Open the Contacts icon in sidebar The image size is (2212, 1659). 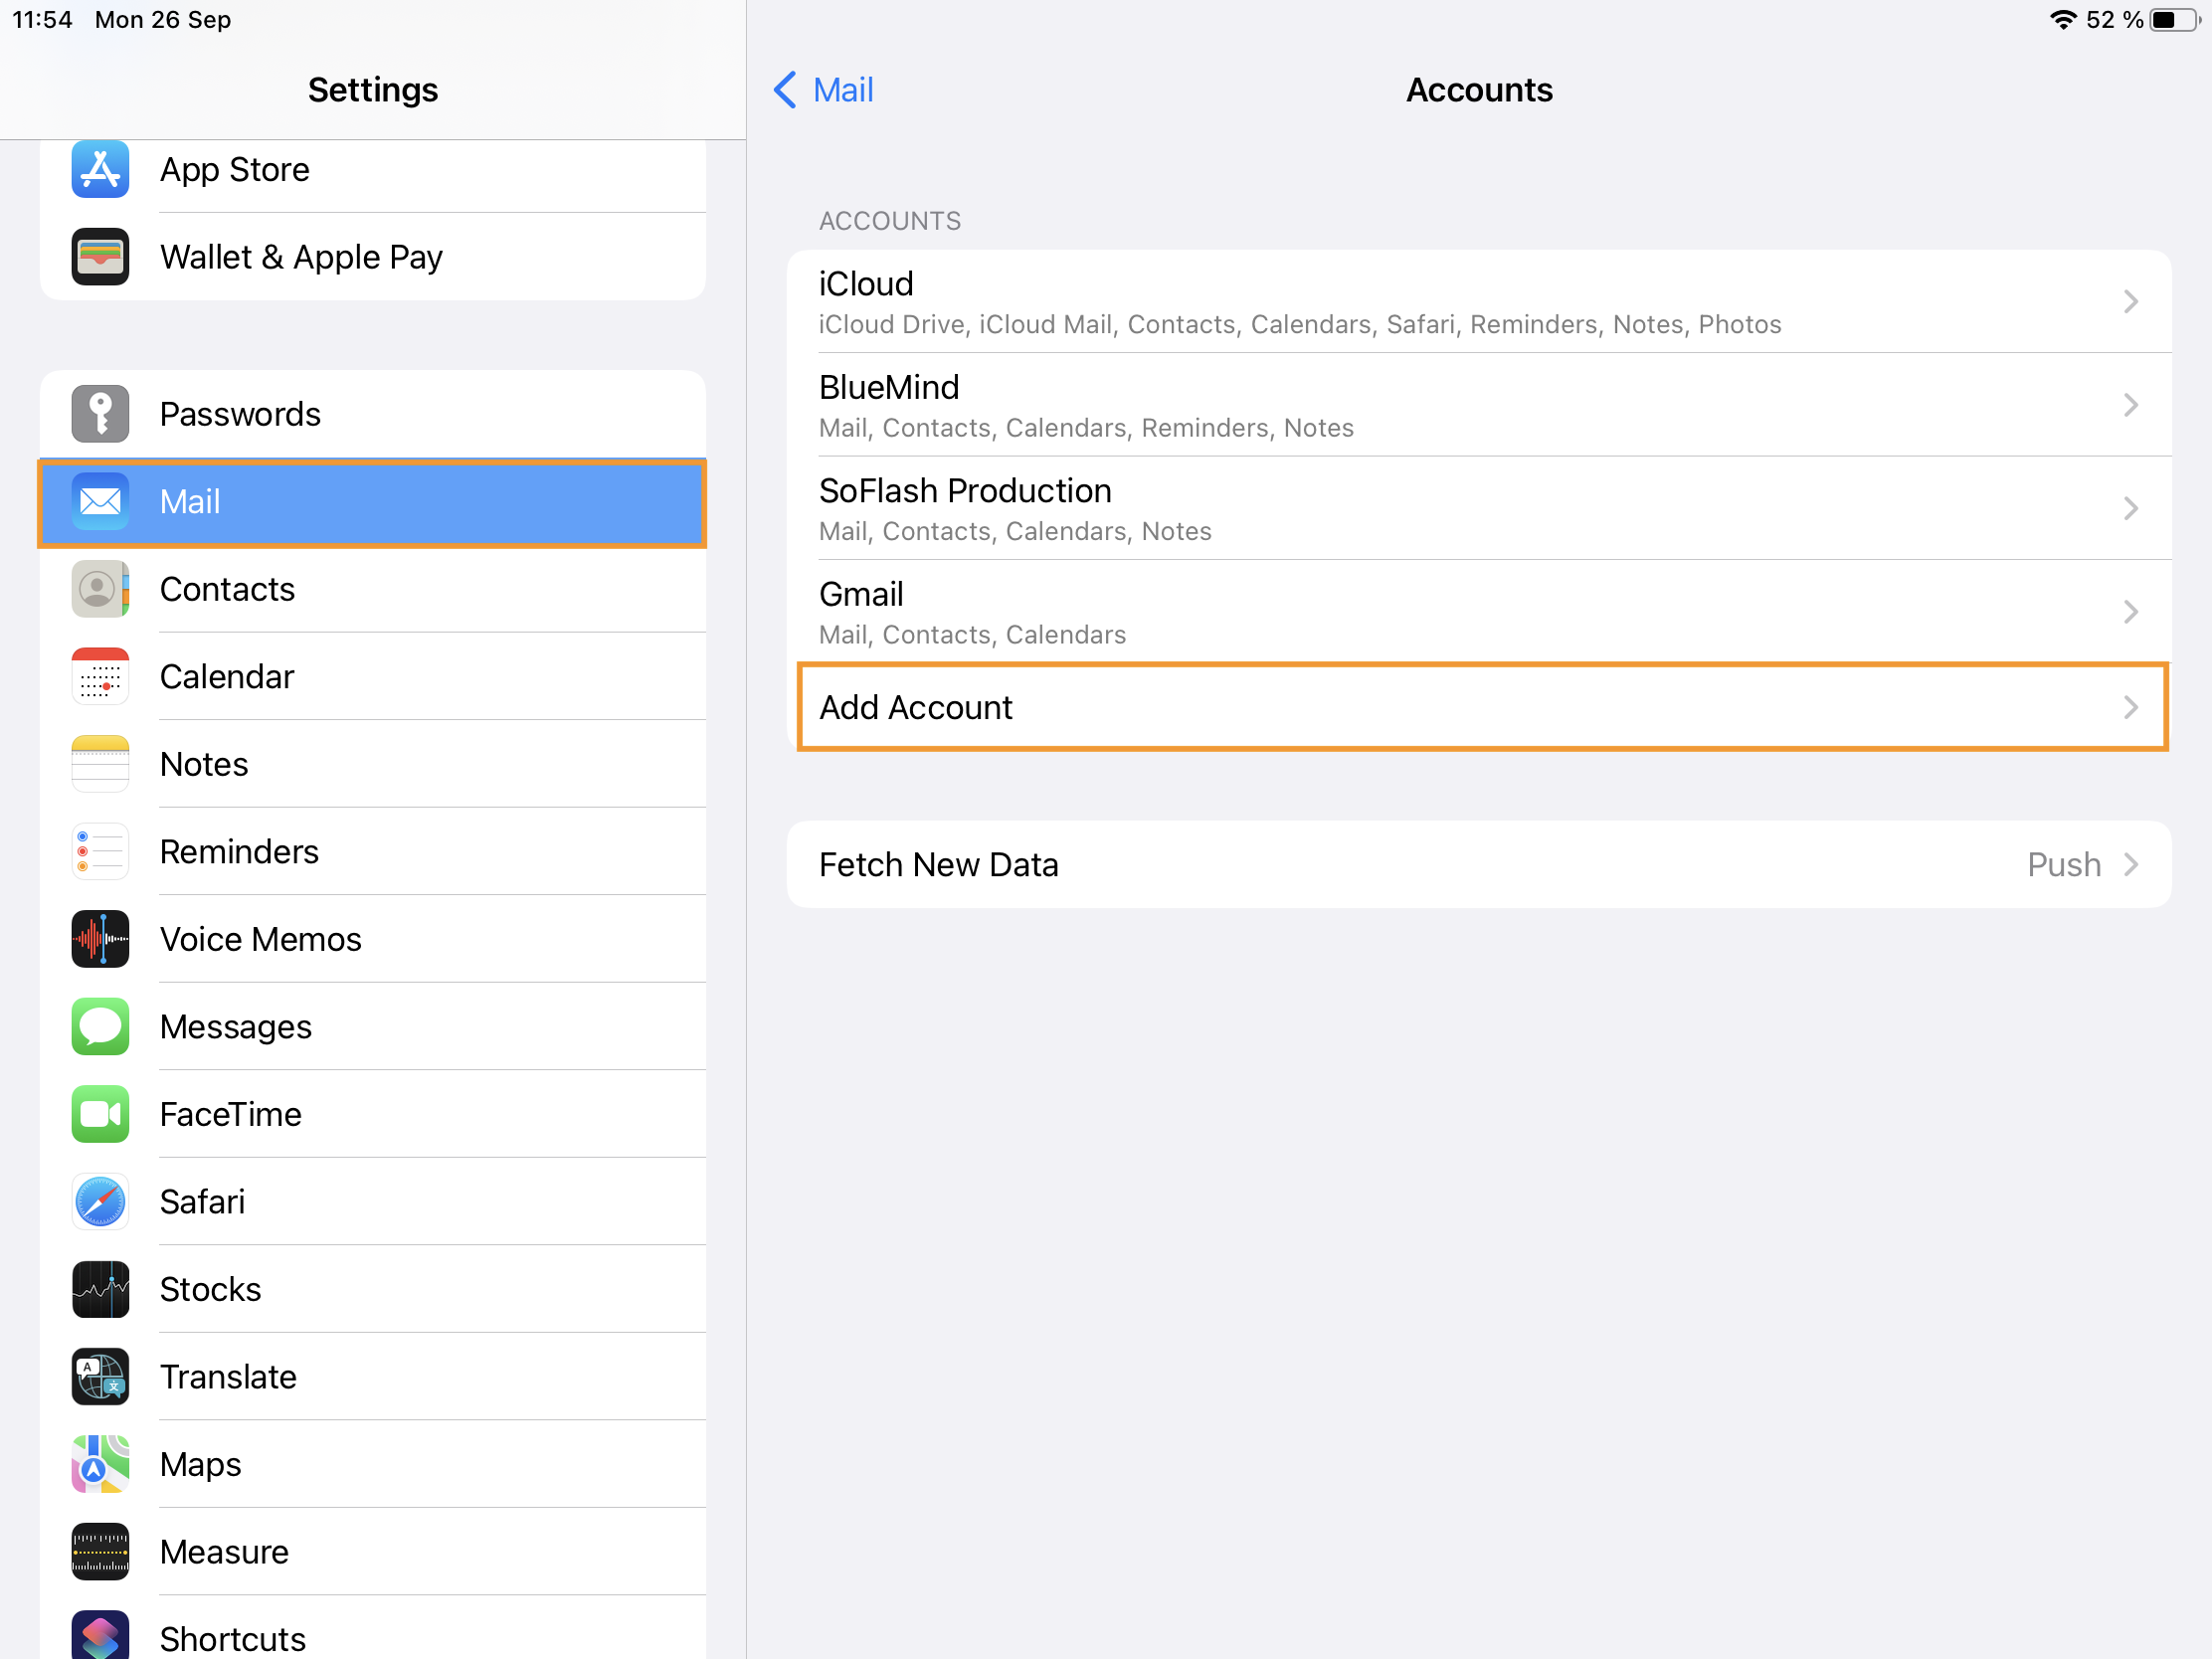click(x=100, y=589)
